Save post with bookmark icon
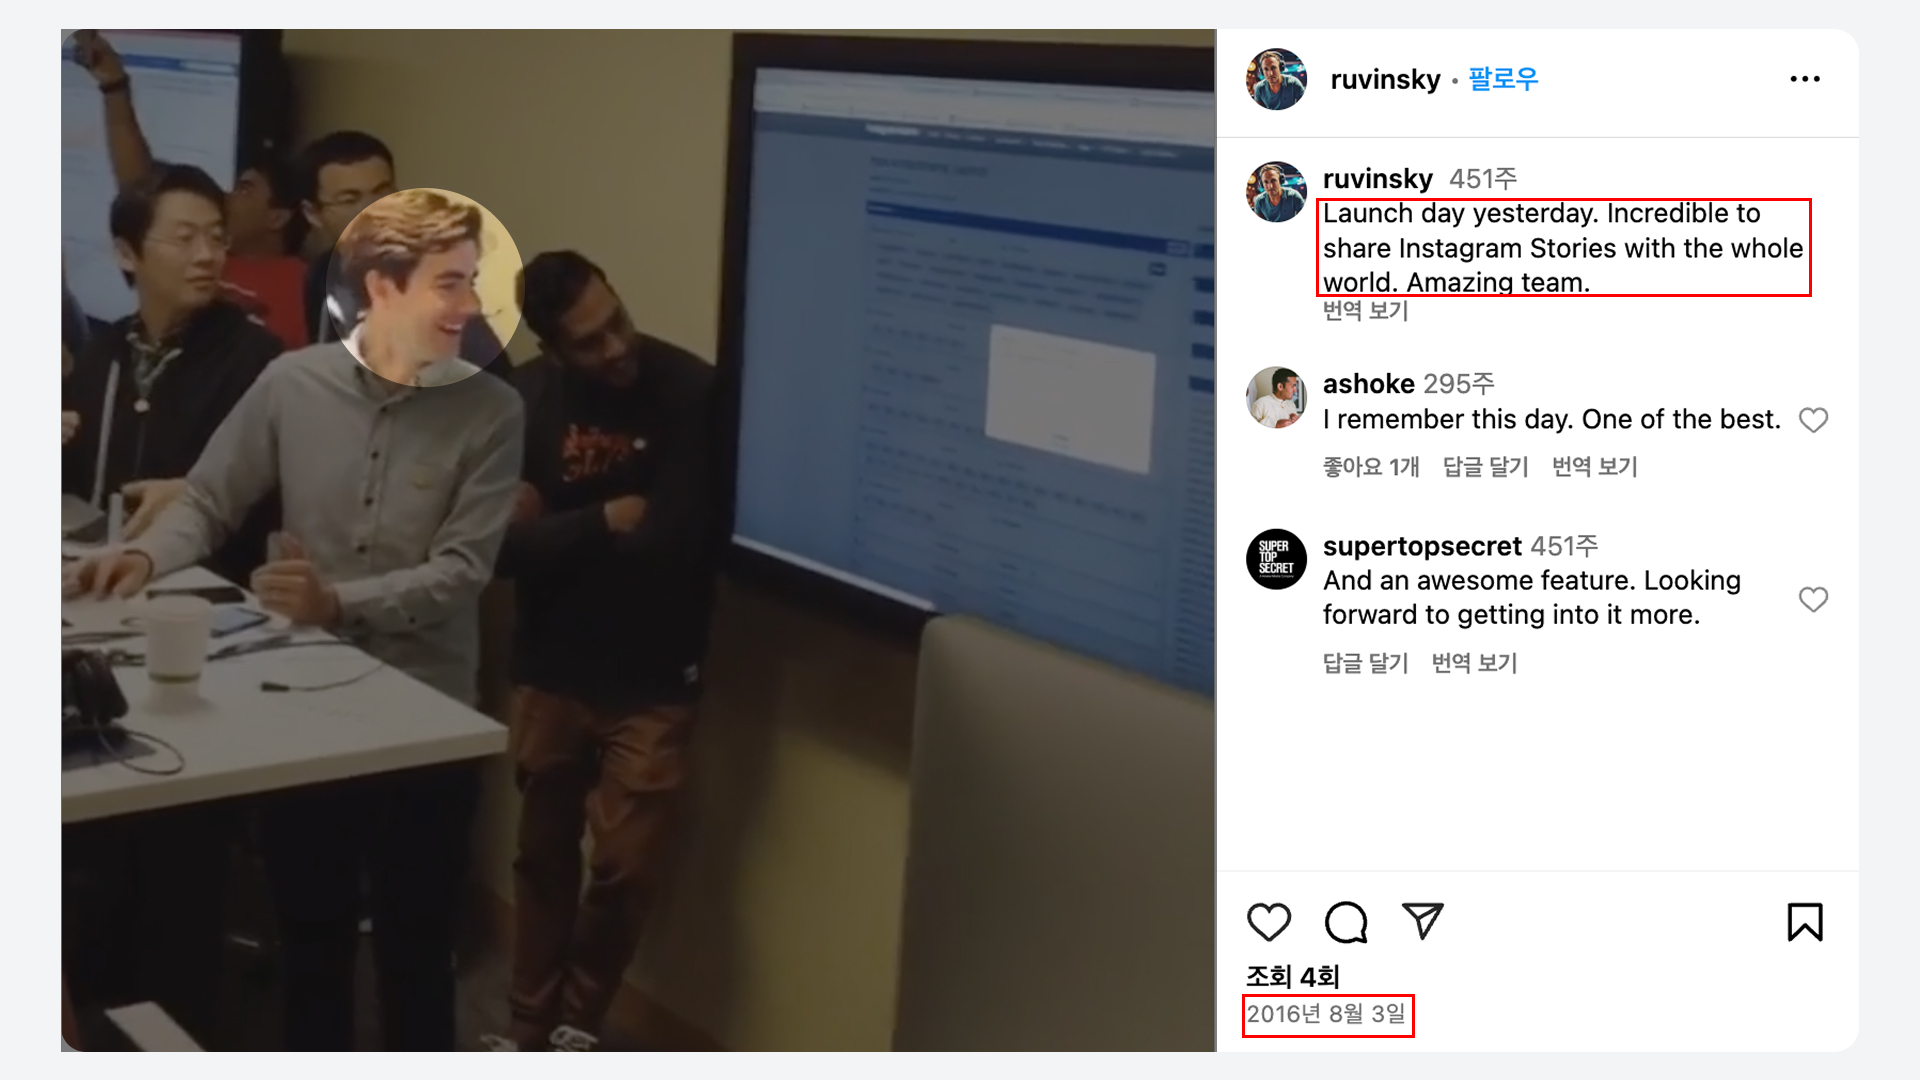Screen dimensions: 1920x1080 1805,922
